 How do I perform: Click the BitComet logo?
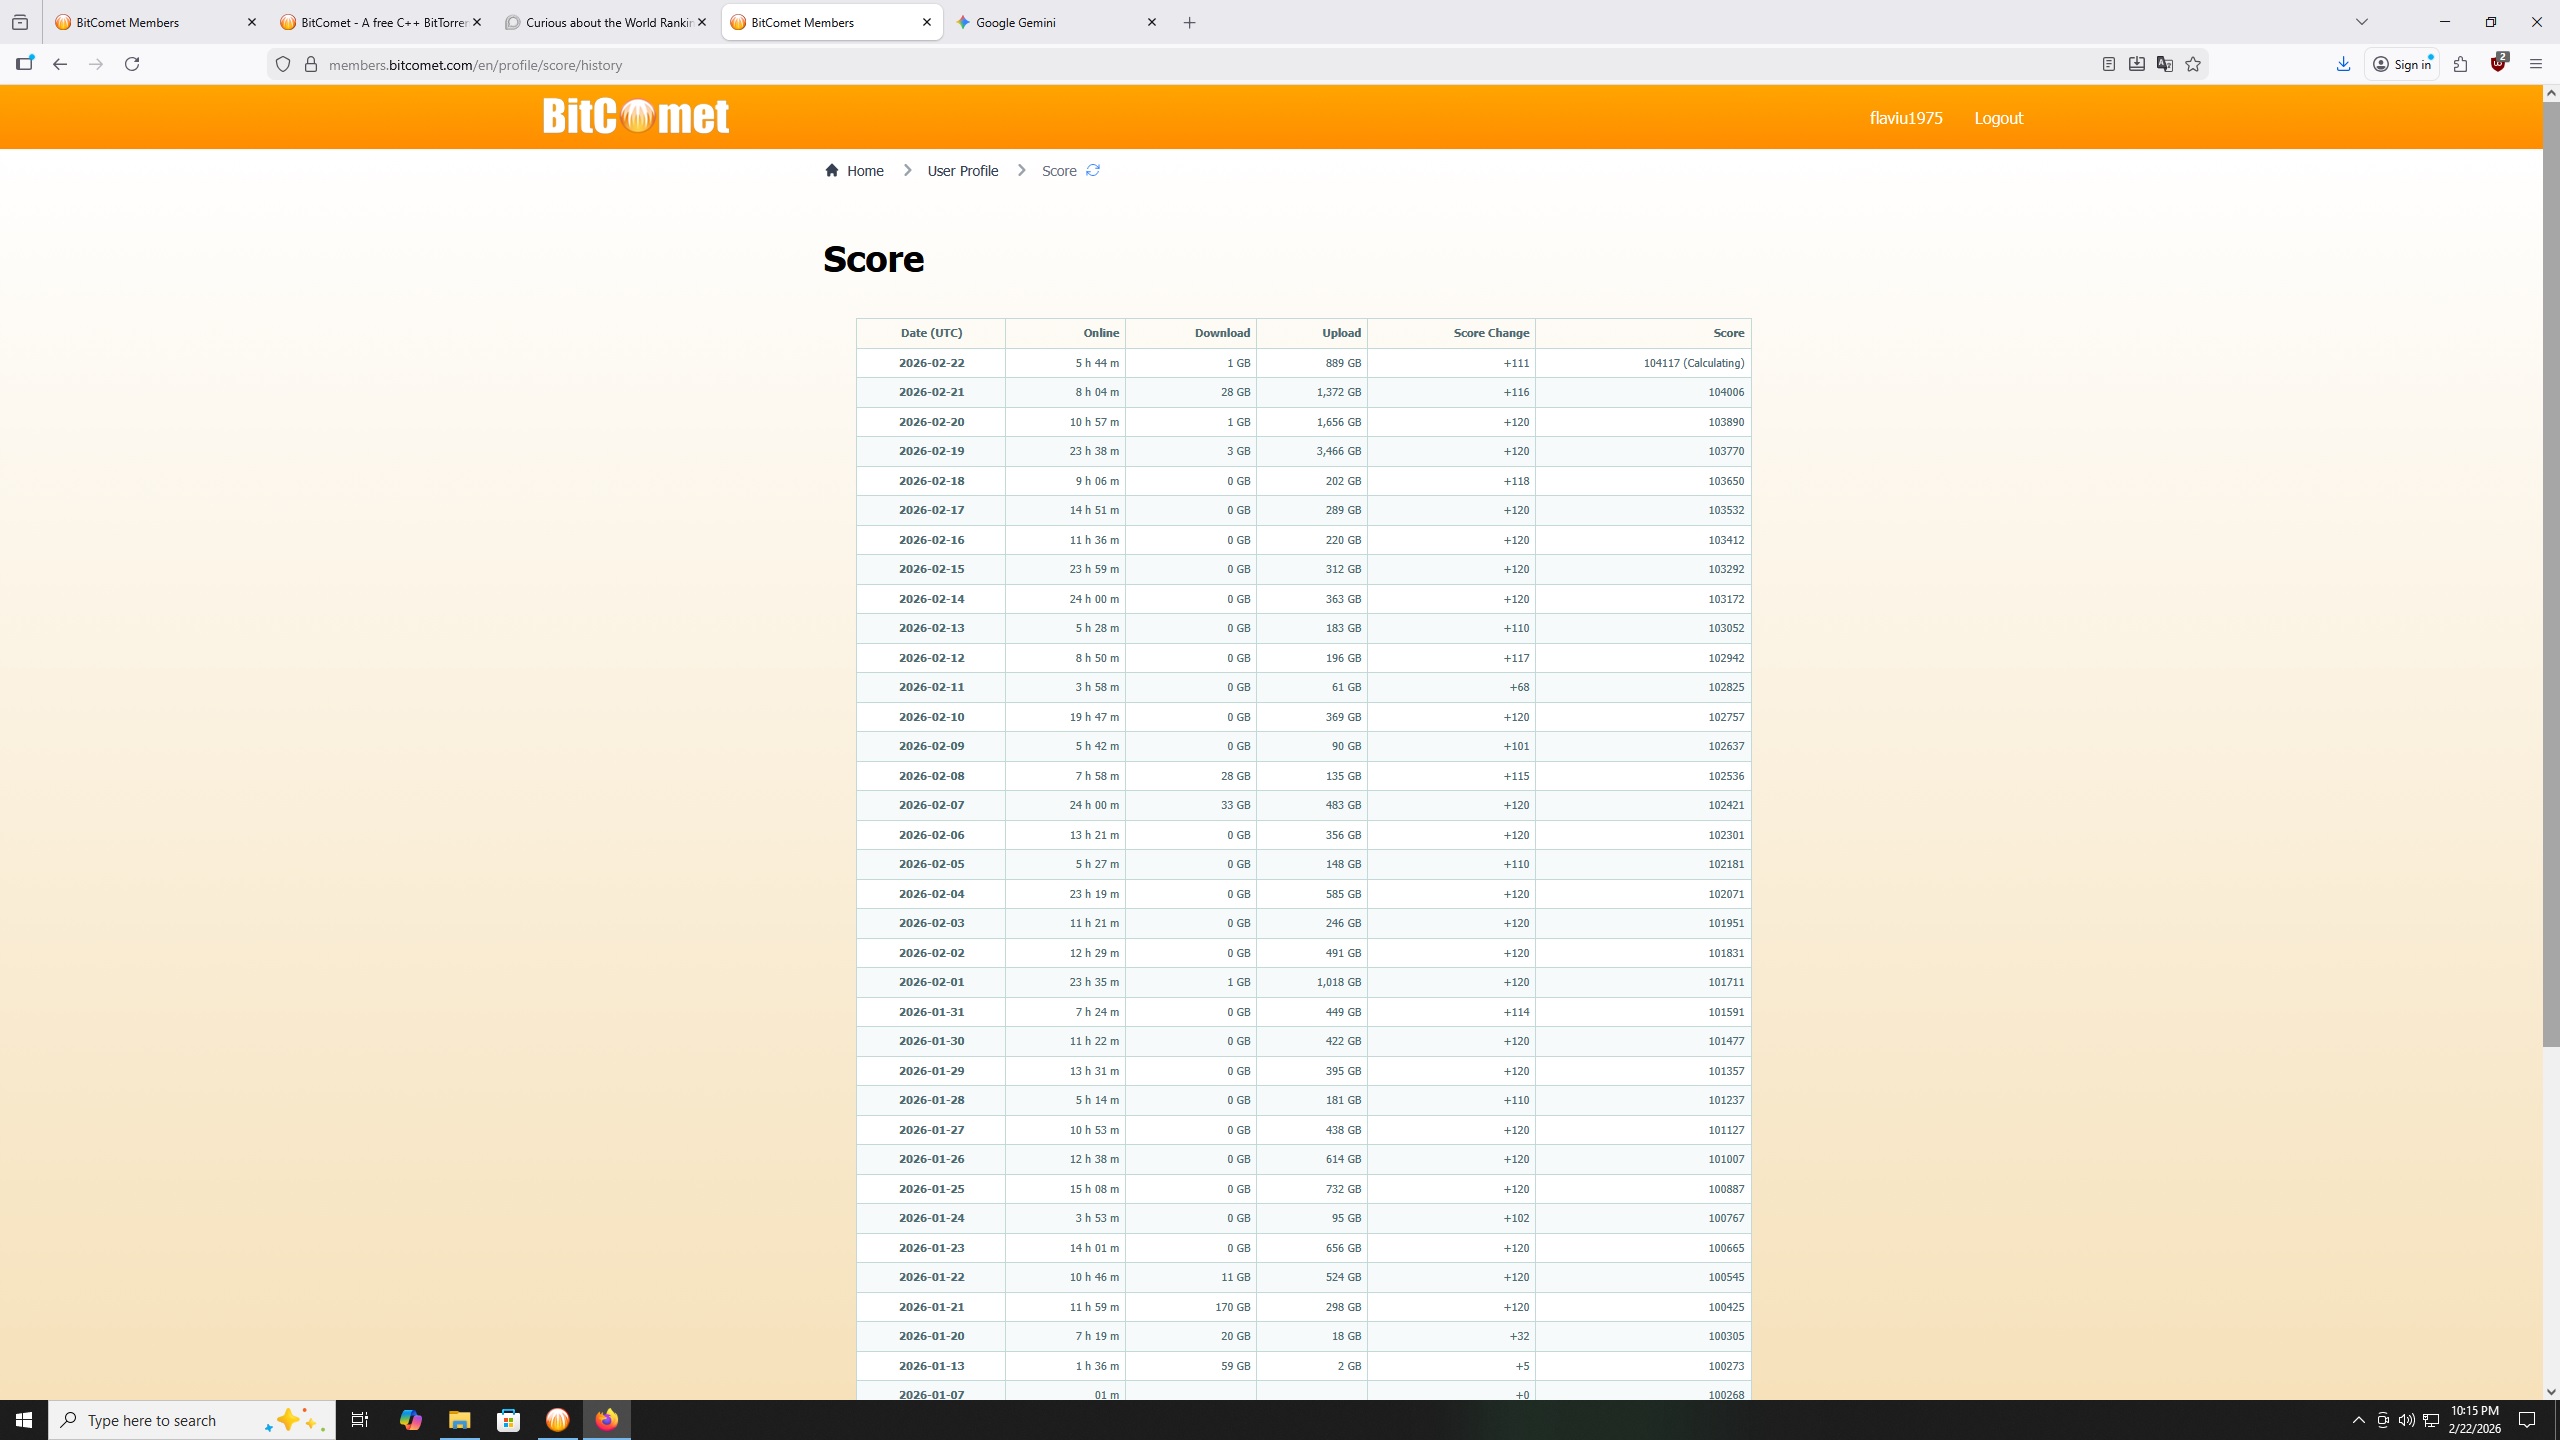[636, 116]
